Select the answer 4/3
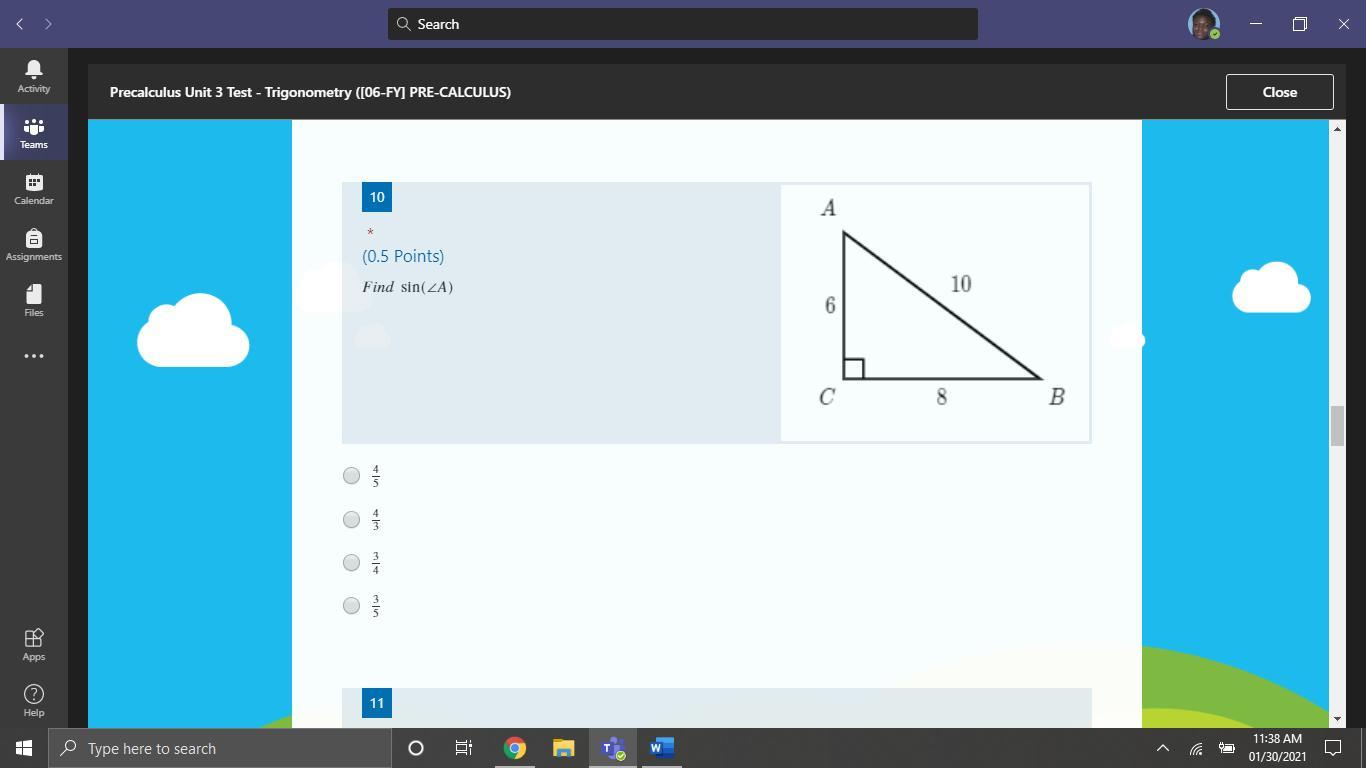 click(x=351, y=519)
